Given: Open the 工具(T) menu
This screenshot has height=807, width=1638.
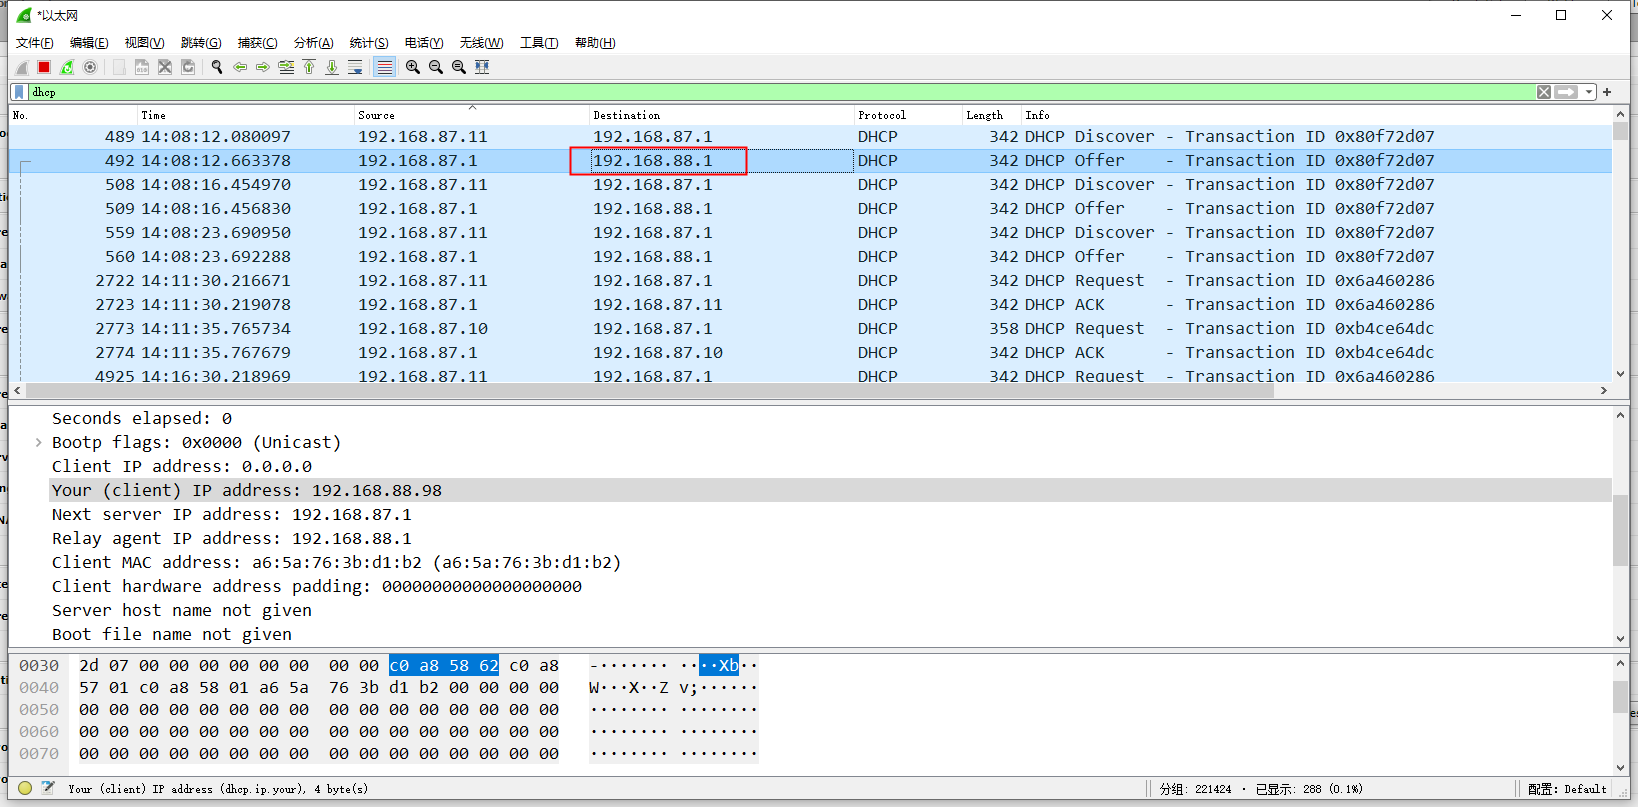Looking at the screenshot, I should point(539,43).
